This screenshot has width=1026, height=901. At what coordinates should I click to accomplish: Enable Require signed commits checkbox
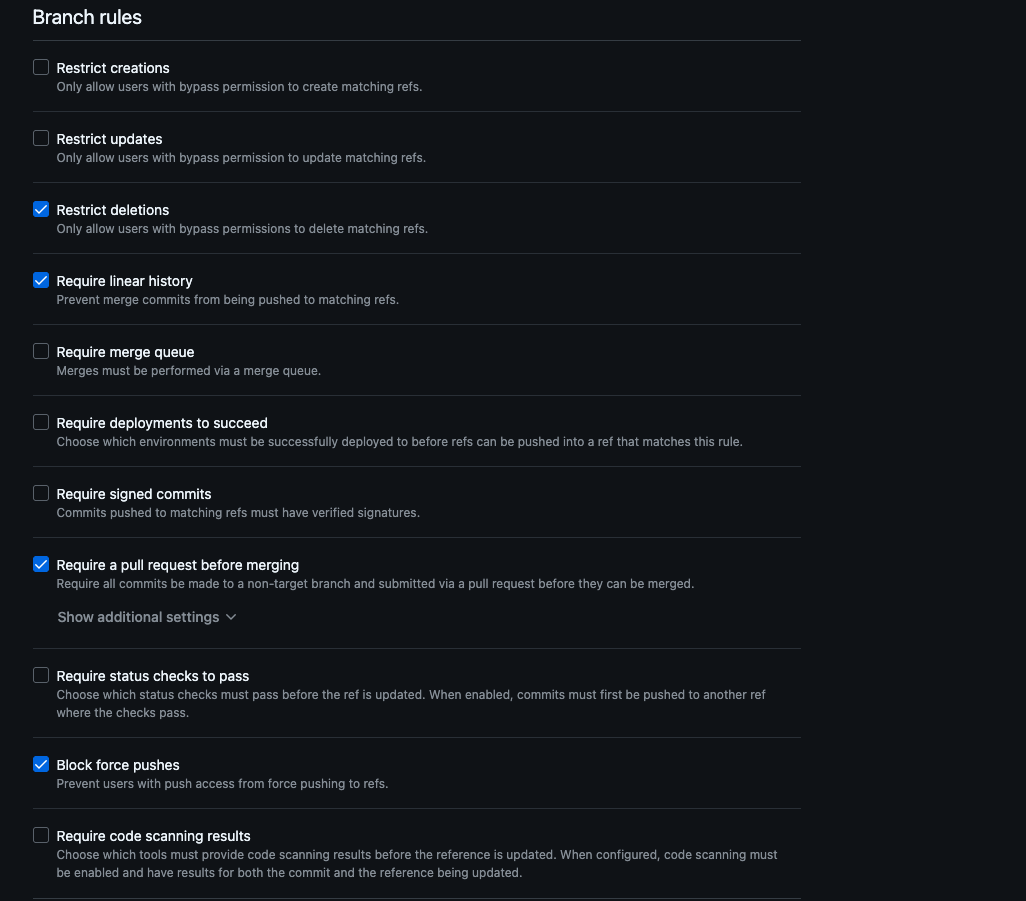point(41,493)
